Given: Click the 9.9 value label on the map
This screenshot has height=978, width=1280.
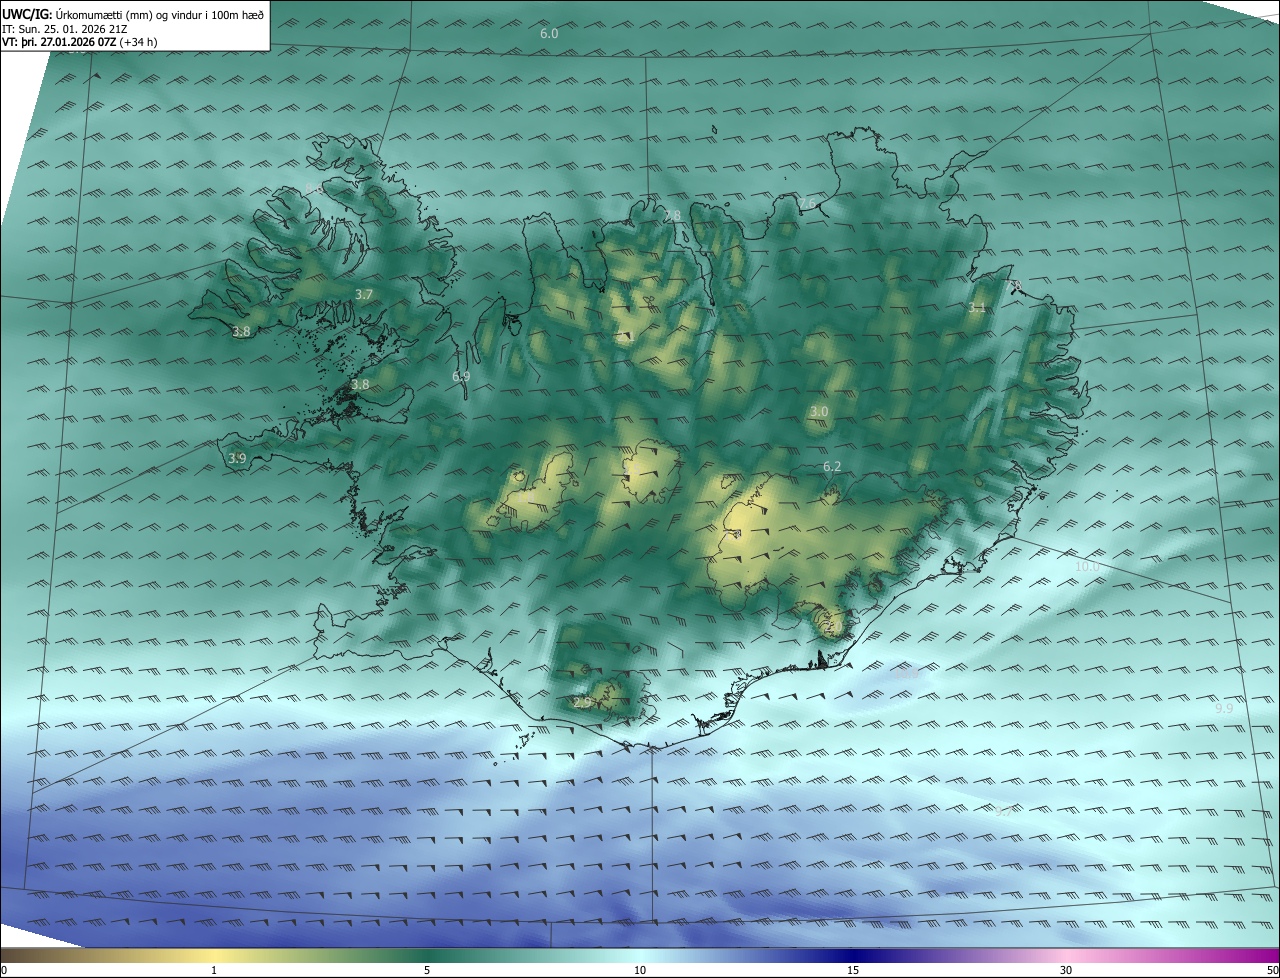Looking at the screenshot, I should (1224, 708).
